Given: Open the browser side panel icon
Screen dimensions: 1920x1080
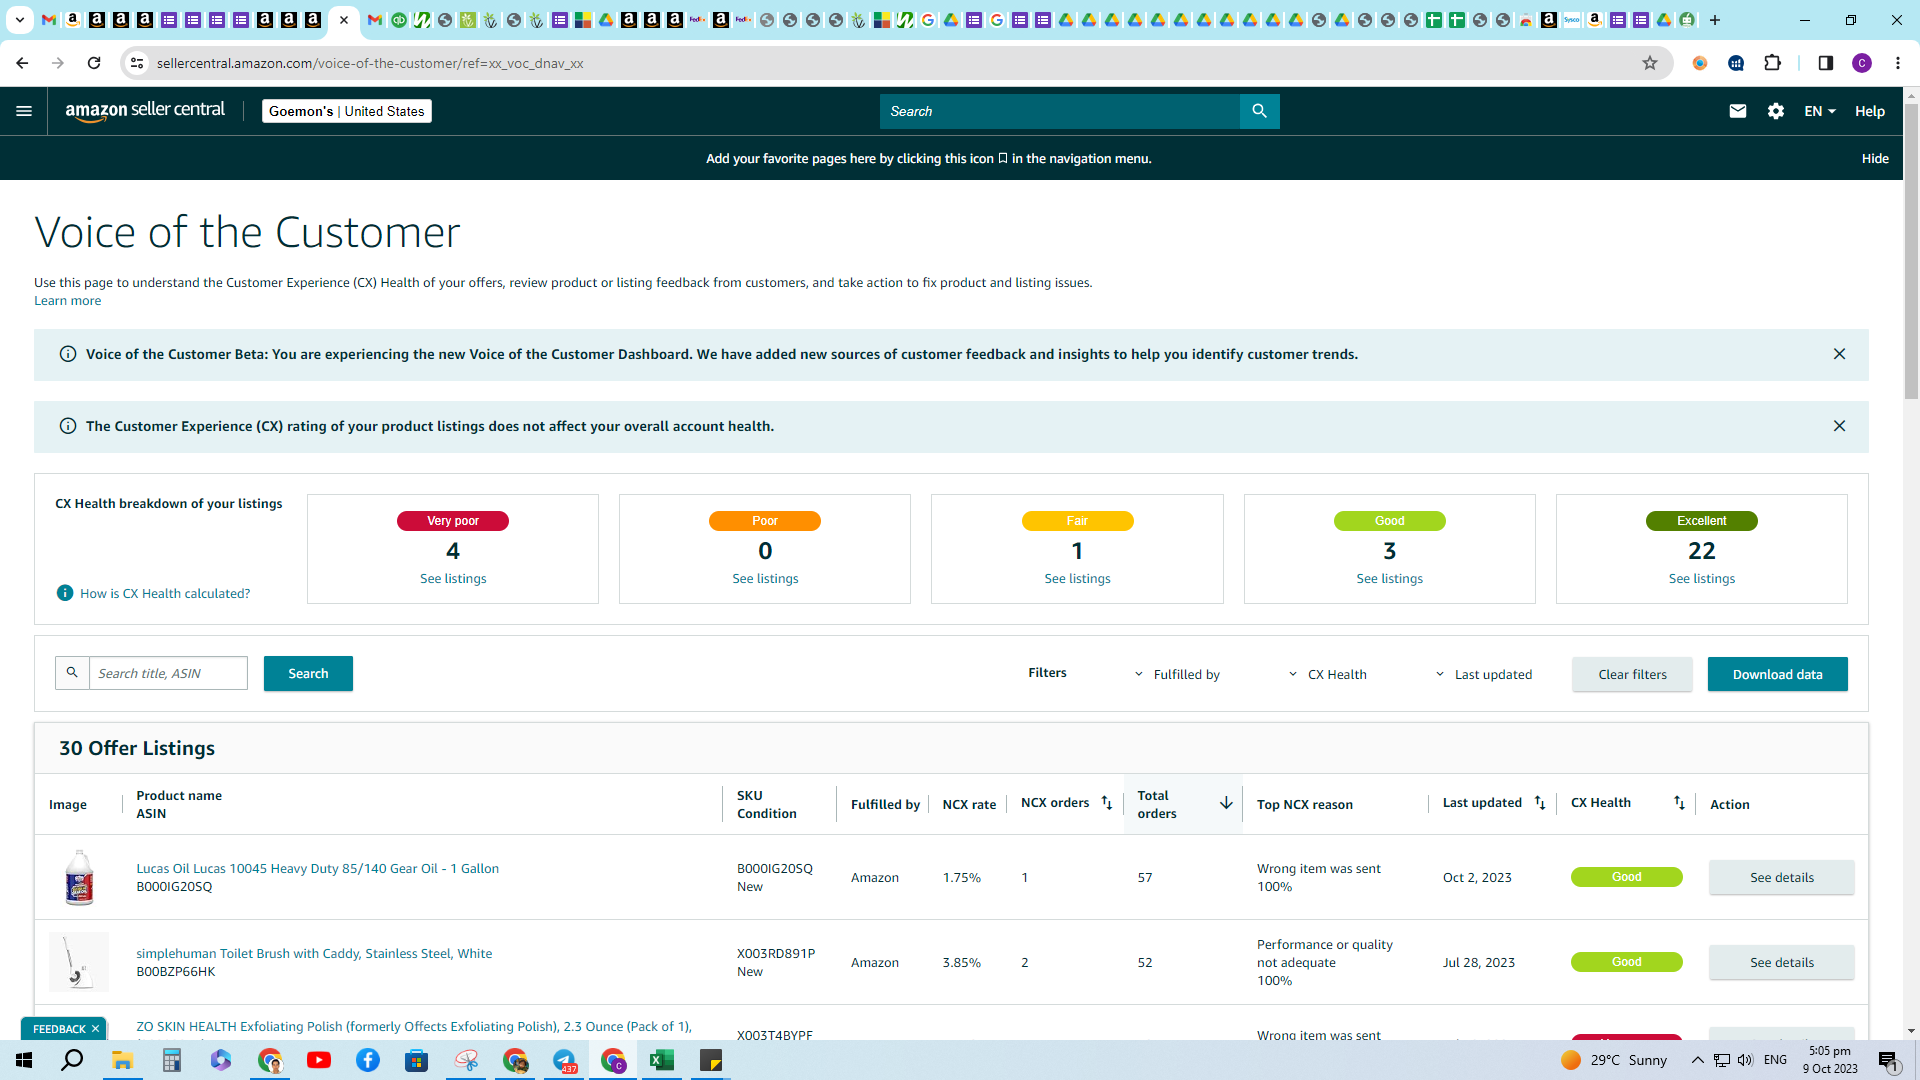Looking at the screenshot, I should (1825, 63).
